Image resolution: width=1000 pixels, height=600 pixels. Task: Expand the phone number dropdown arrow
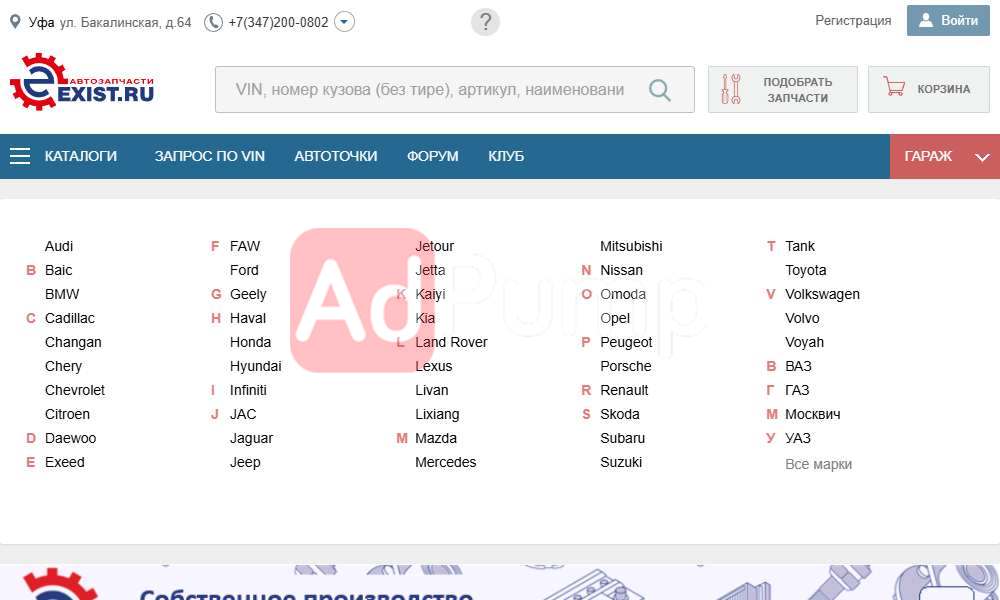point(344,22)
